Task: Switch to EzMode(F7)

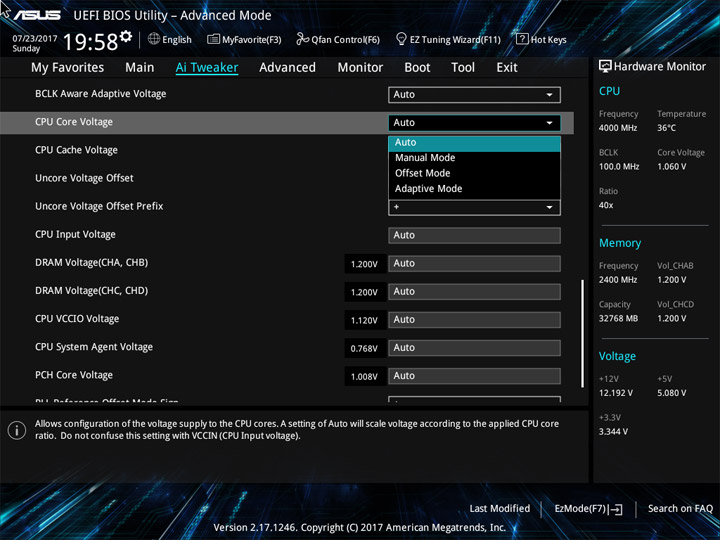Action: pyautogui.click(x=588, y=509)
